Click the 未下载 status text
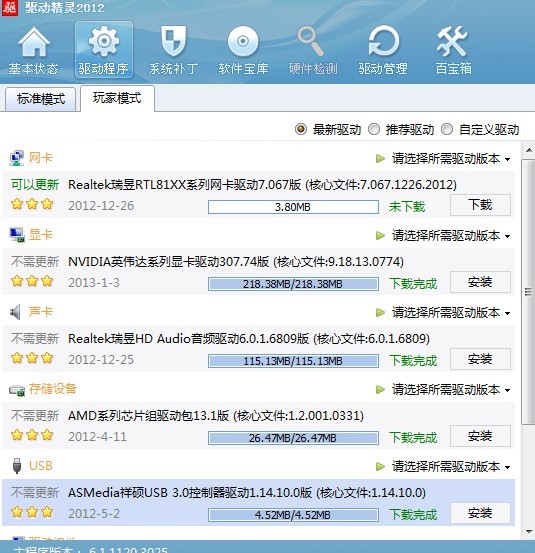The image size is (535, 553). [x=407, y=207]
